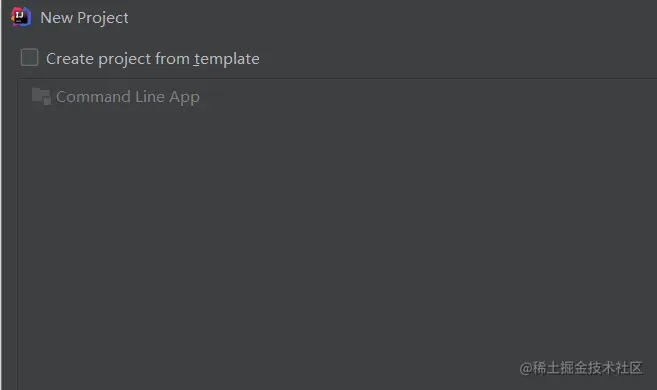Click the word "Create" next to the checkbox
657x390 pixels.
click(x=70, y=59)
